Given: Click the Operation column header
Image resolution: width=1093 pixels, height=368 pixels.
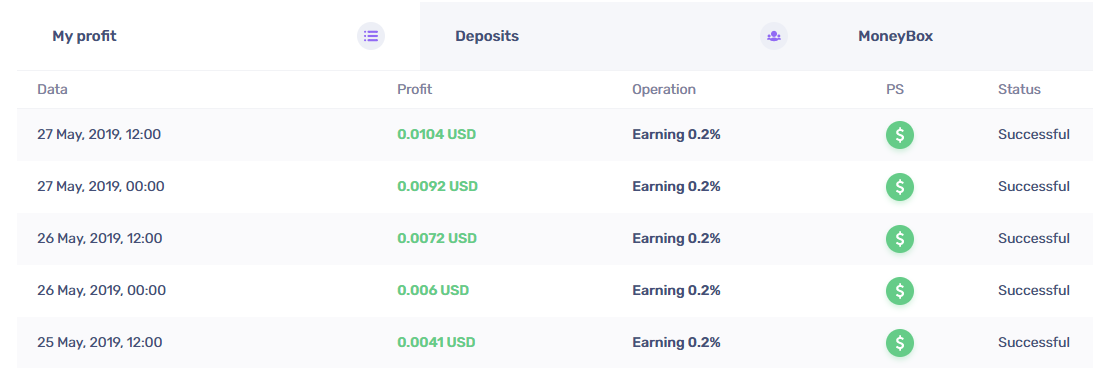Looking at the screenshot, I should click(x=664, y=89).
